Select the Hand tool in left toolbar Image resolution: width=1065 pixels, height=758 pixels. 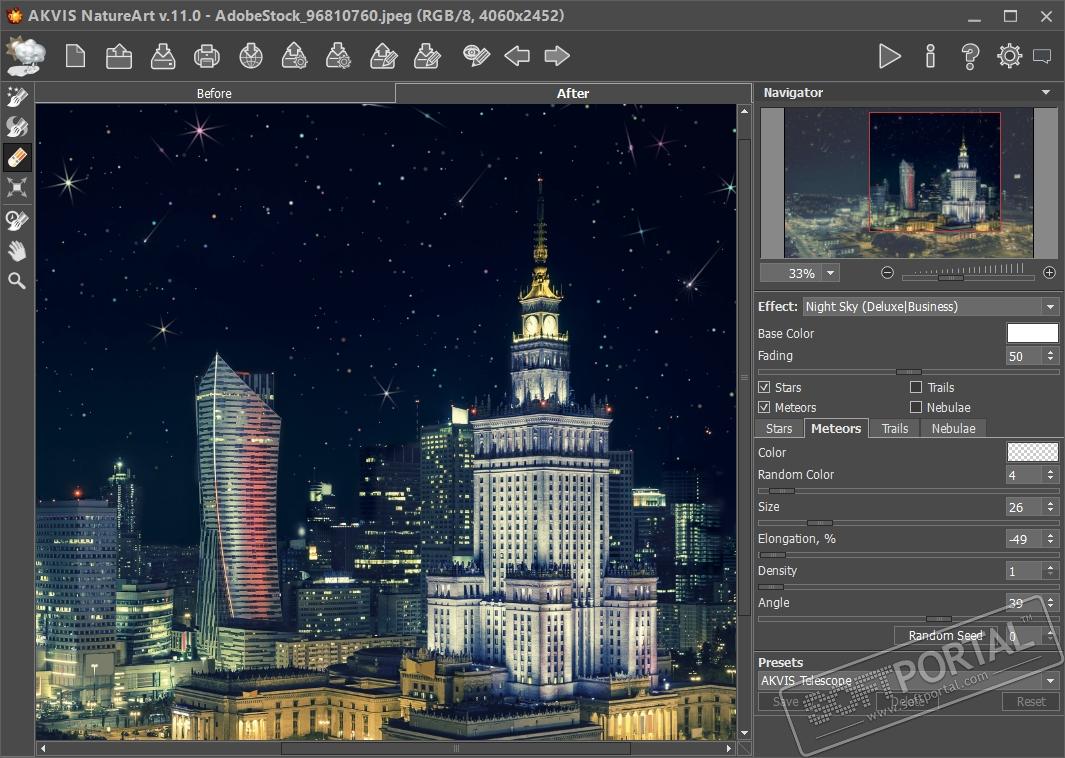tap(17, 251)
